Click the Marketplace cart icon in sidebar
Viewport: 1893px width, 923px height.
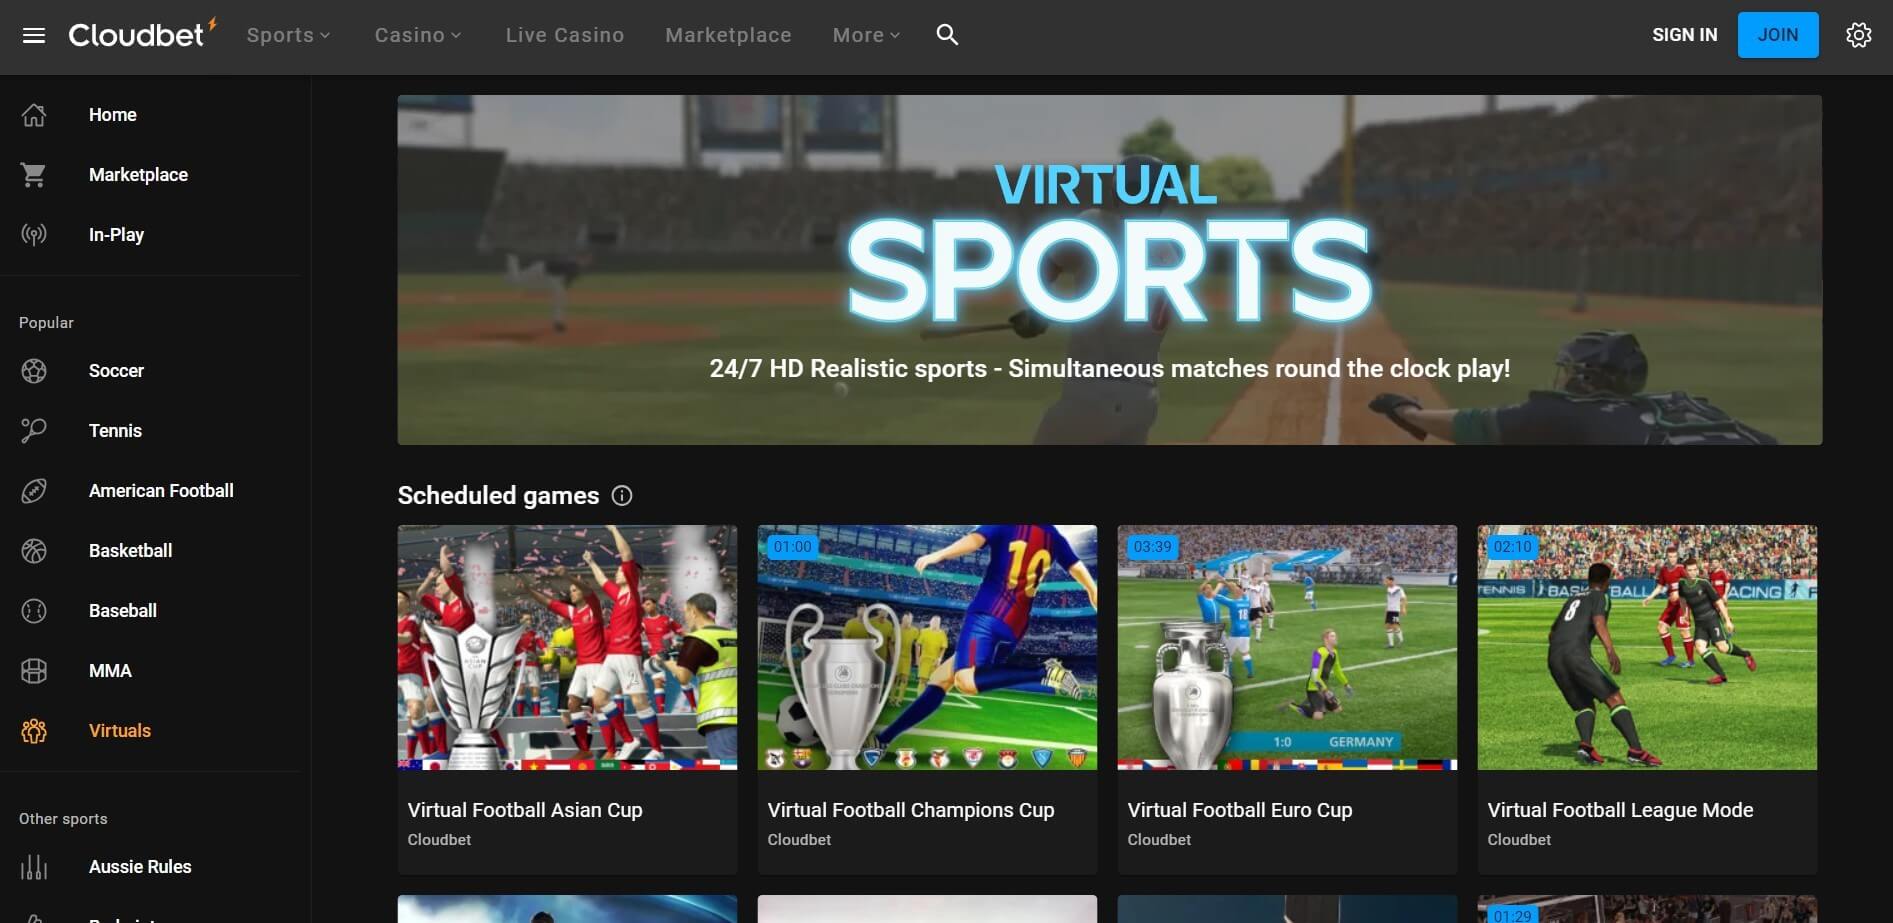tap(34, 175)
